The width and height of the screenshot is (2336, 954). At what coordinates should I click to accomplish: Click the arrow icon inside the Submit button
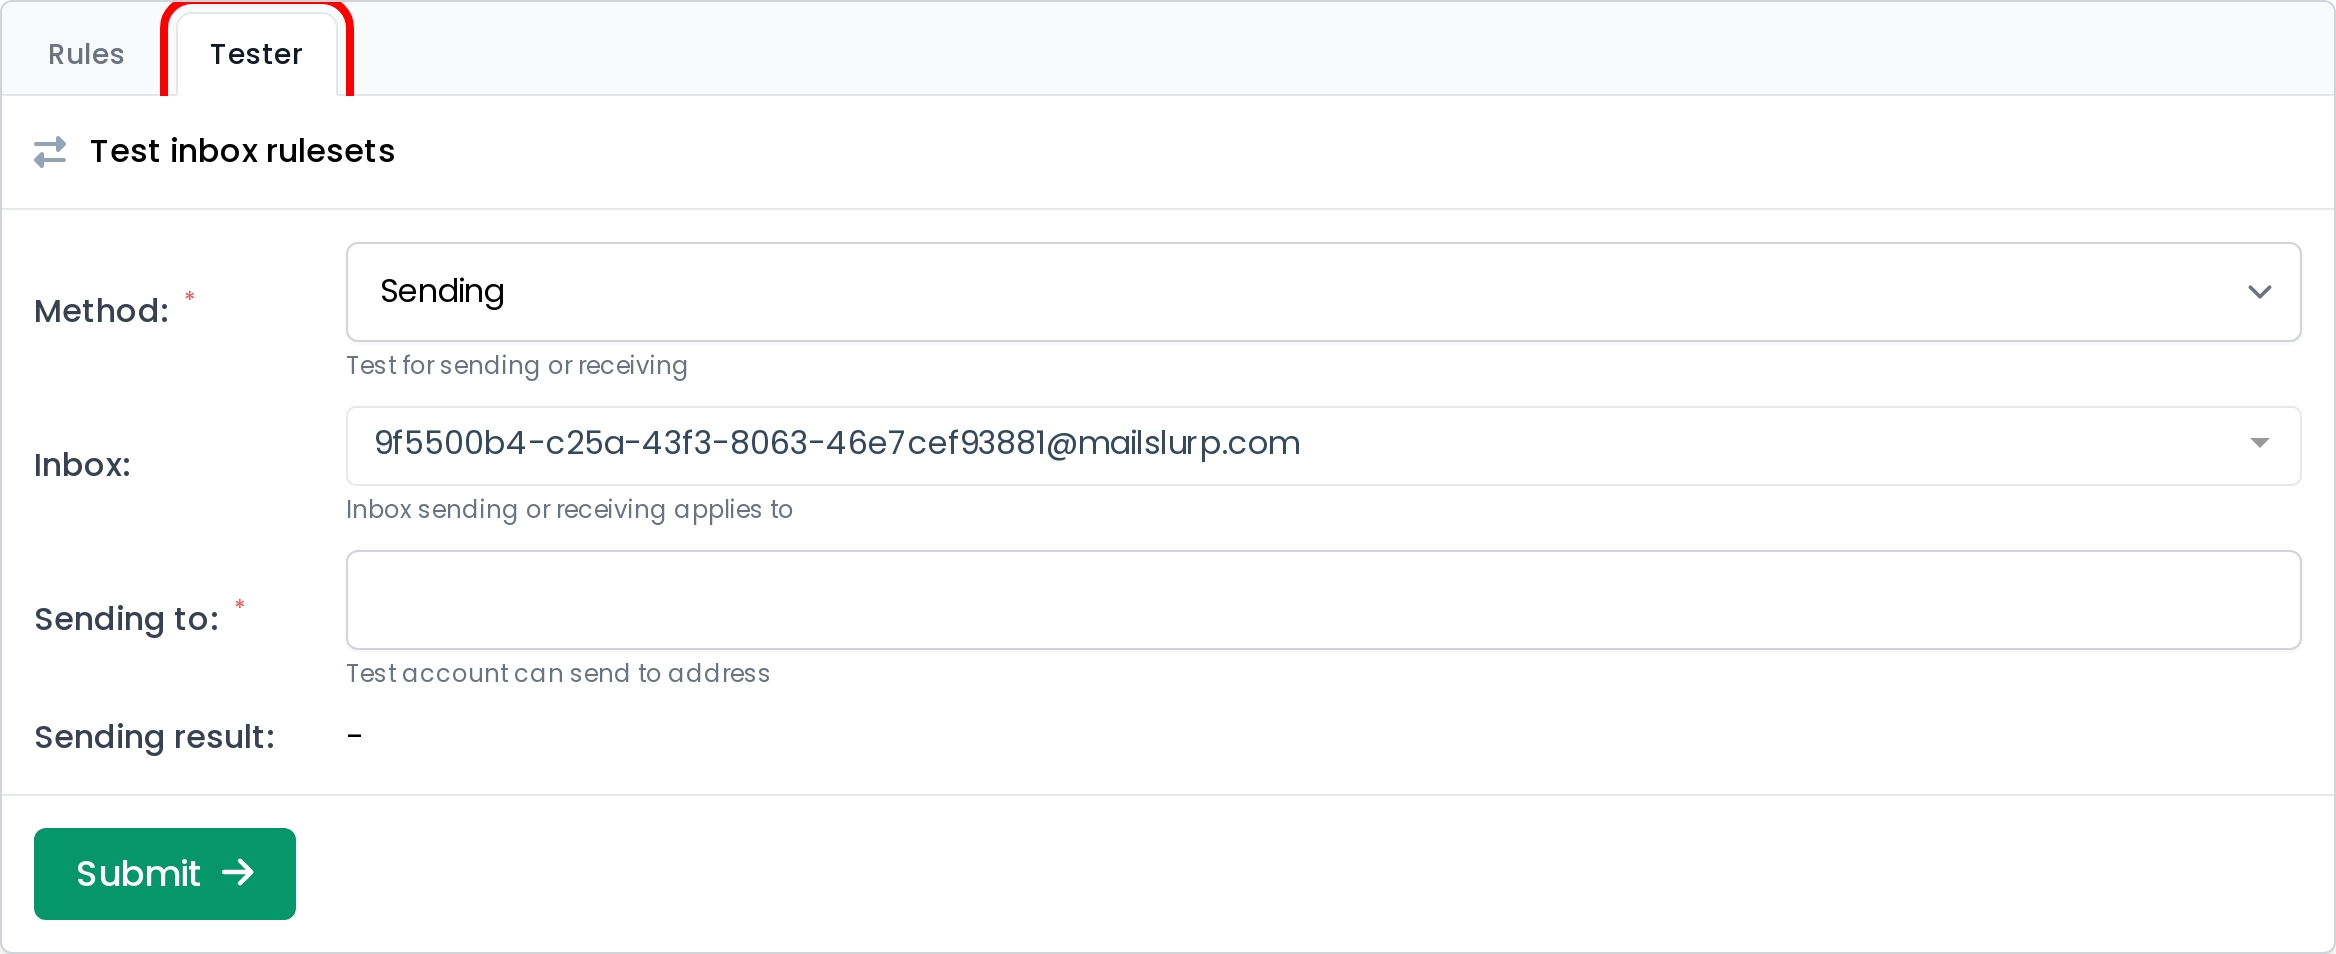coord(239,873)
